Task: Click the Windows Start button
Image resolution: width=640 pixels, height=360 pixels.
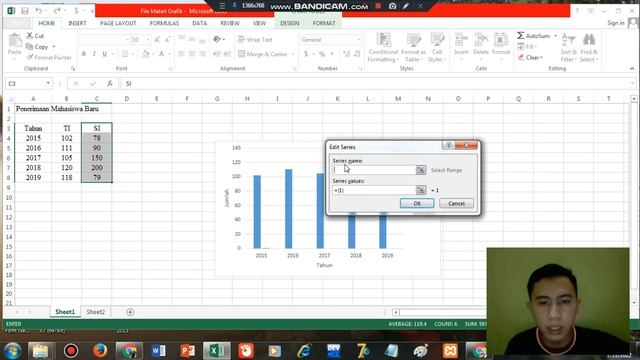Action: point(12,351)
